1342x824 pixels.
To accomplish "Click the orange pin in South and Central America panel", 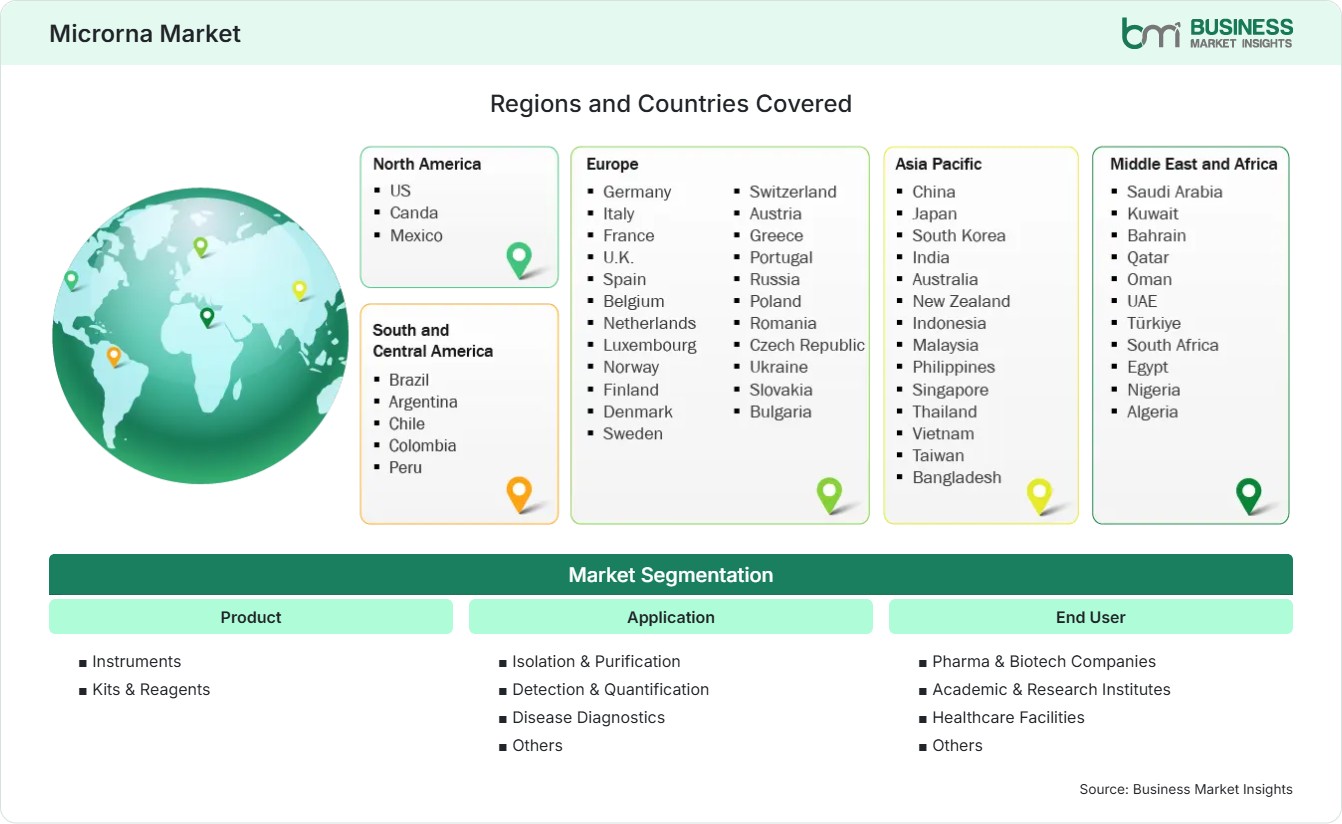I will click(x=519, y=494).
